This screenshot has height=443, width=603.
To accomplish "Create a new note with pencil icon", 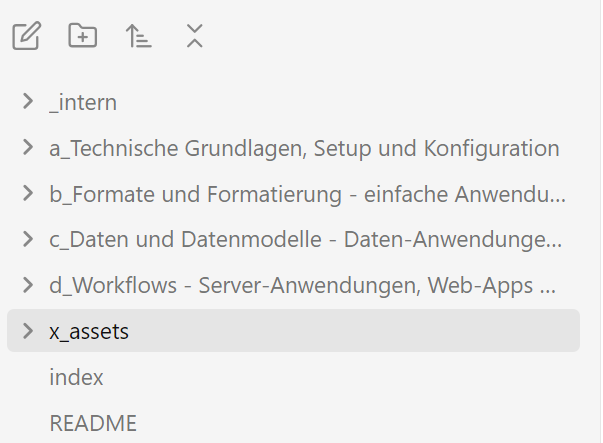I will 27,37.
